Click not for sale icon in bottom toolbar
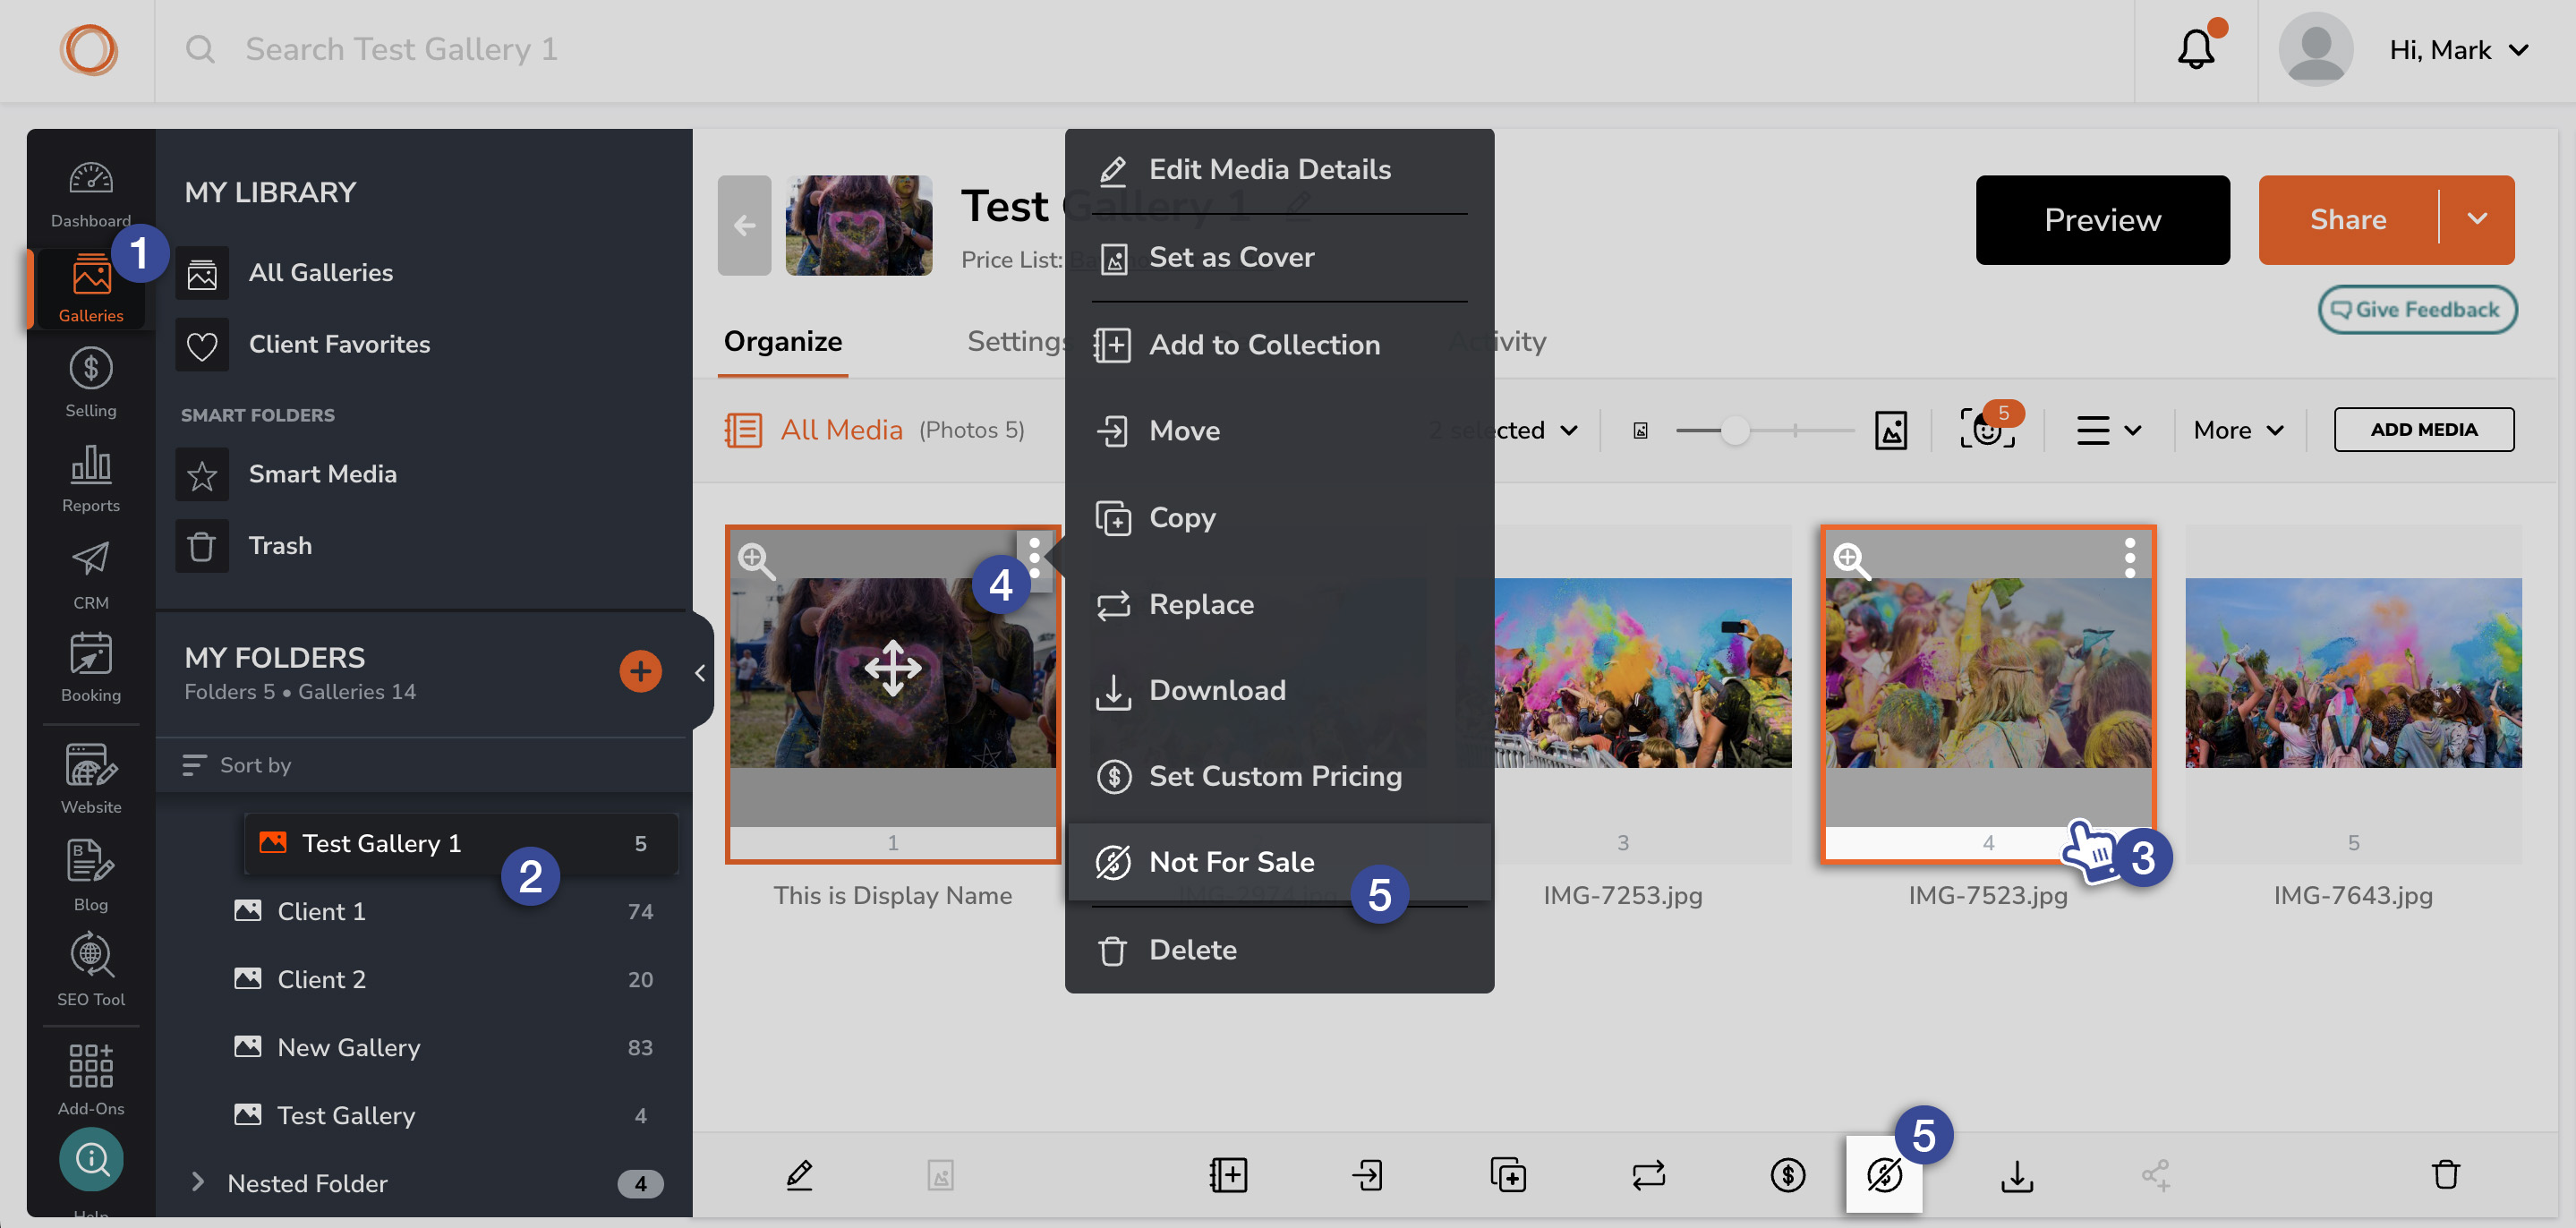Image resolution: width=2576 pixels, height=1228 pixels. click(1884, 1174)
